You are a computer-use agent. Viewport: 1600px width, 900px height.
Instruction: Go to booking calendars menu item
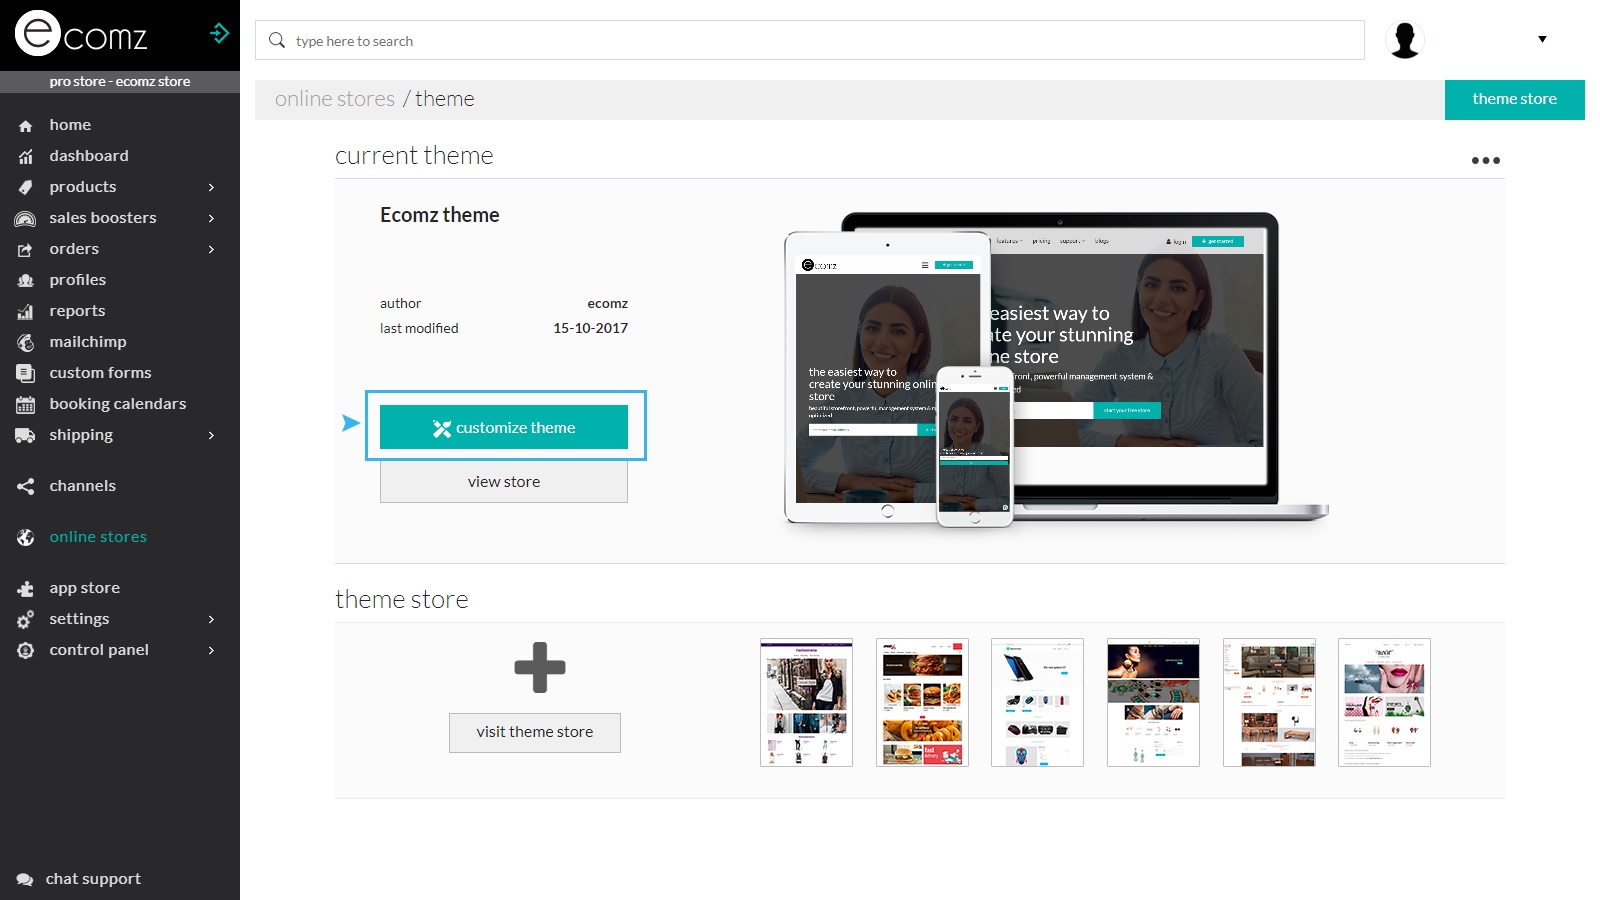(120, 404)
